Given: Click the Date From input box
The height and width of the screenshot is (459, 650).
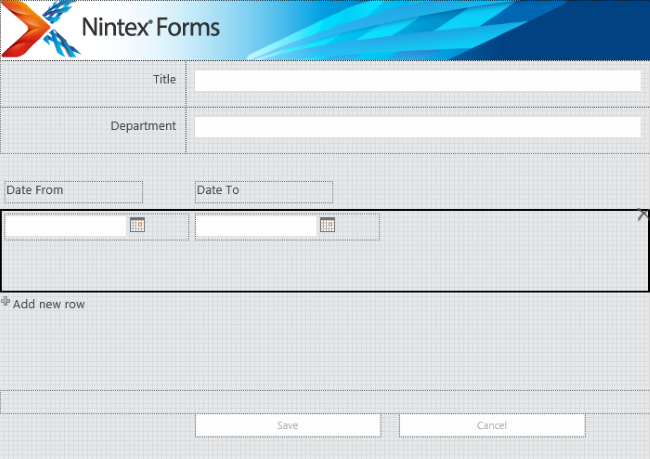Looking at the screenshot, I should (65, 226).
